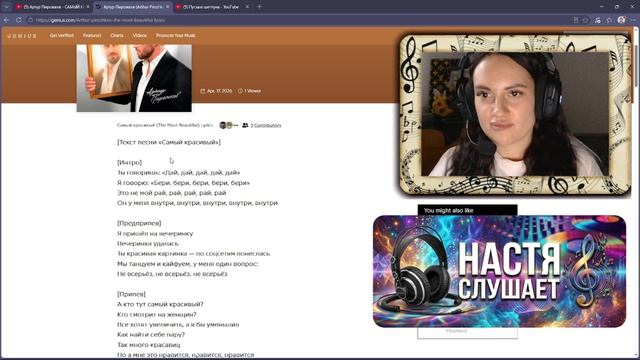The width and height of the screenshot is (640, 360).
Task: Click lyric 'Мы танцуем и кайфуем'
Action: pyautogui.click(x=187, y=264)
